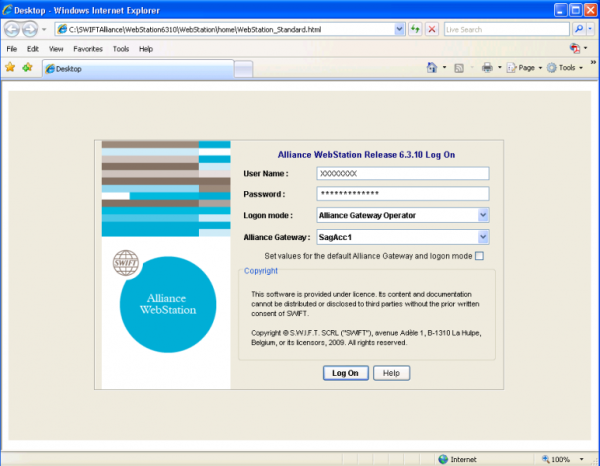Click the Alliance WebStation circle logo
The width and height of the screenshot is (600, 466).
pyautogui.click(x=168, y=305)
